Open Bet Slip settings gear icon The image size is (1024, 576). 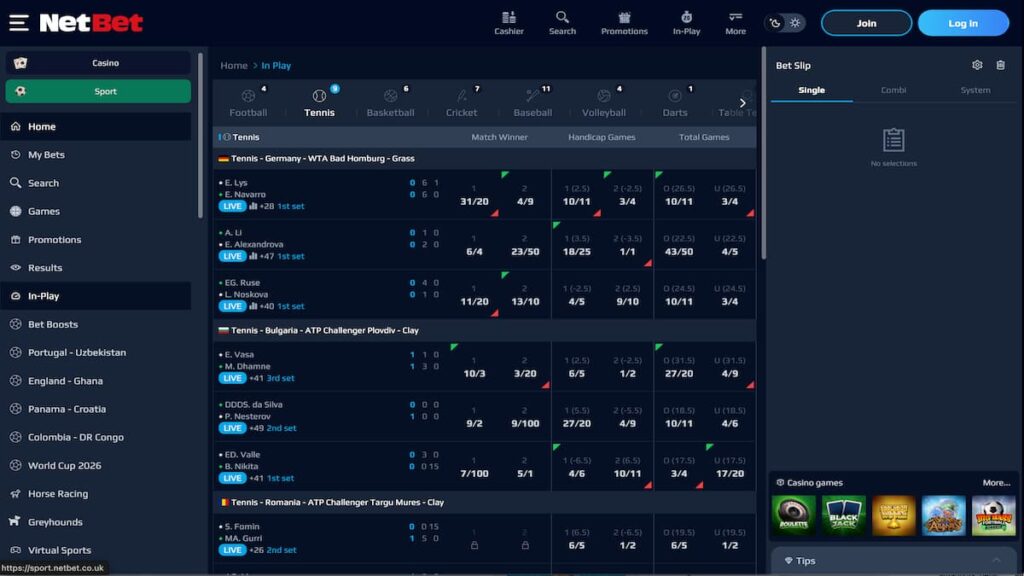(977, 65)
